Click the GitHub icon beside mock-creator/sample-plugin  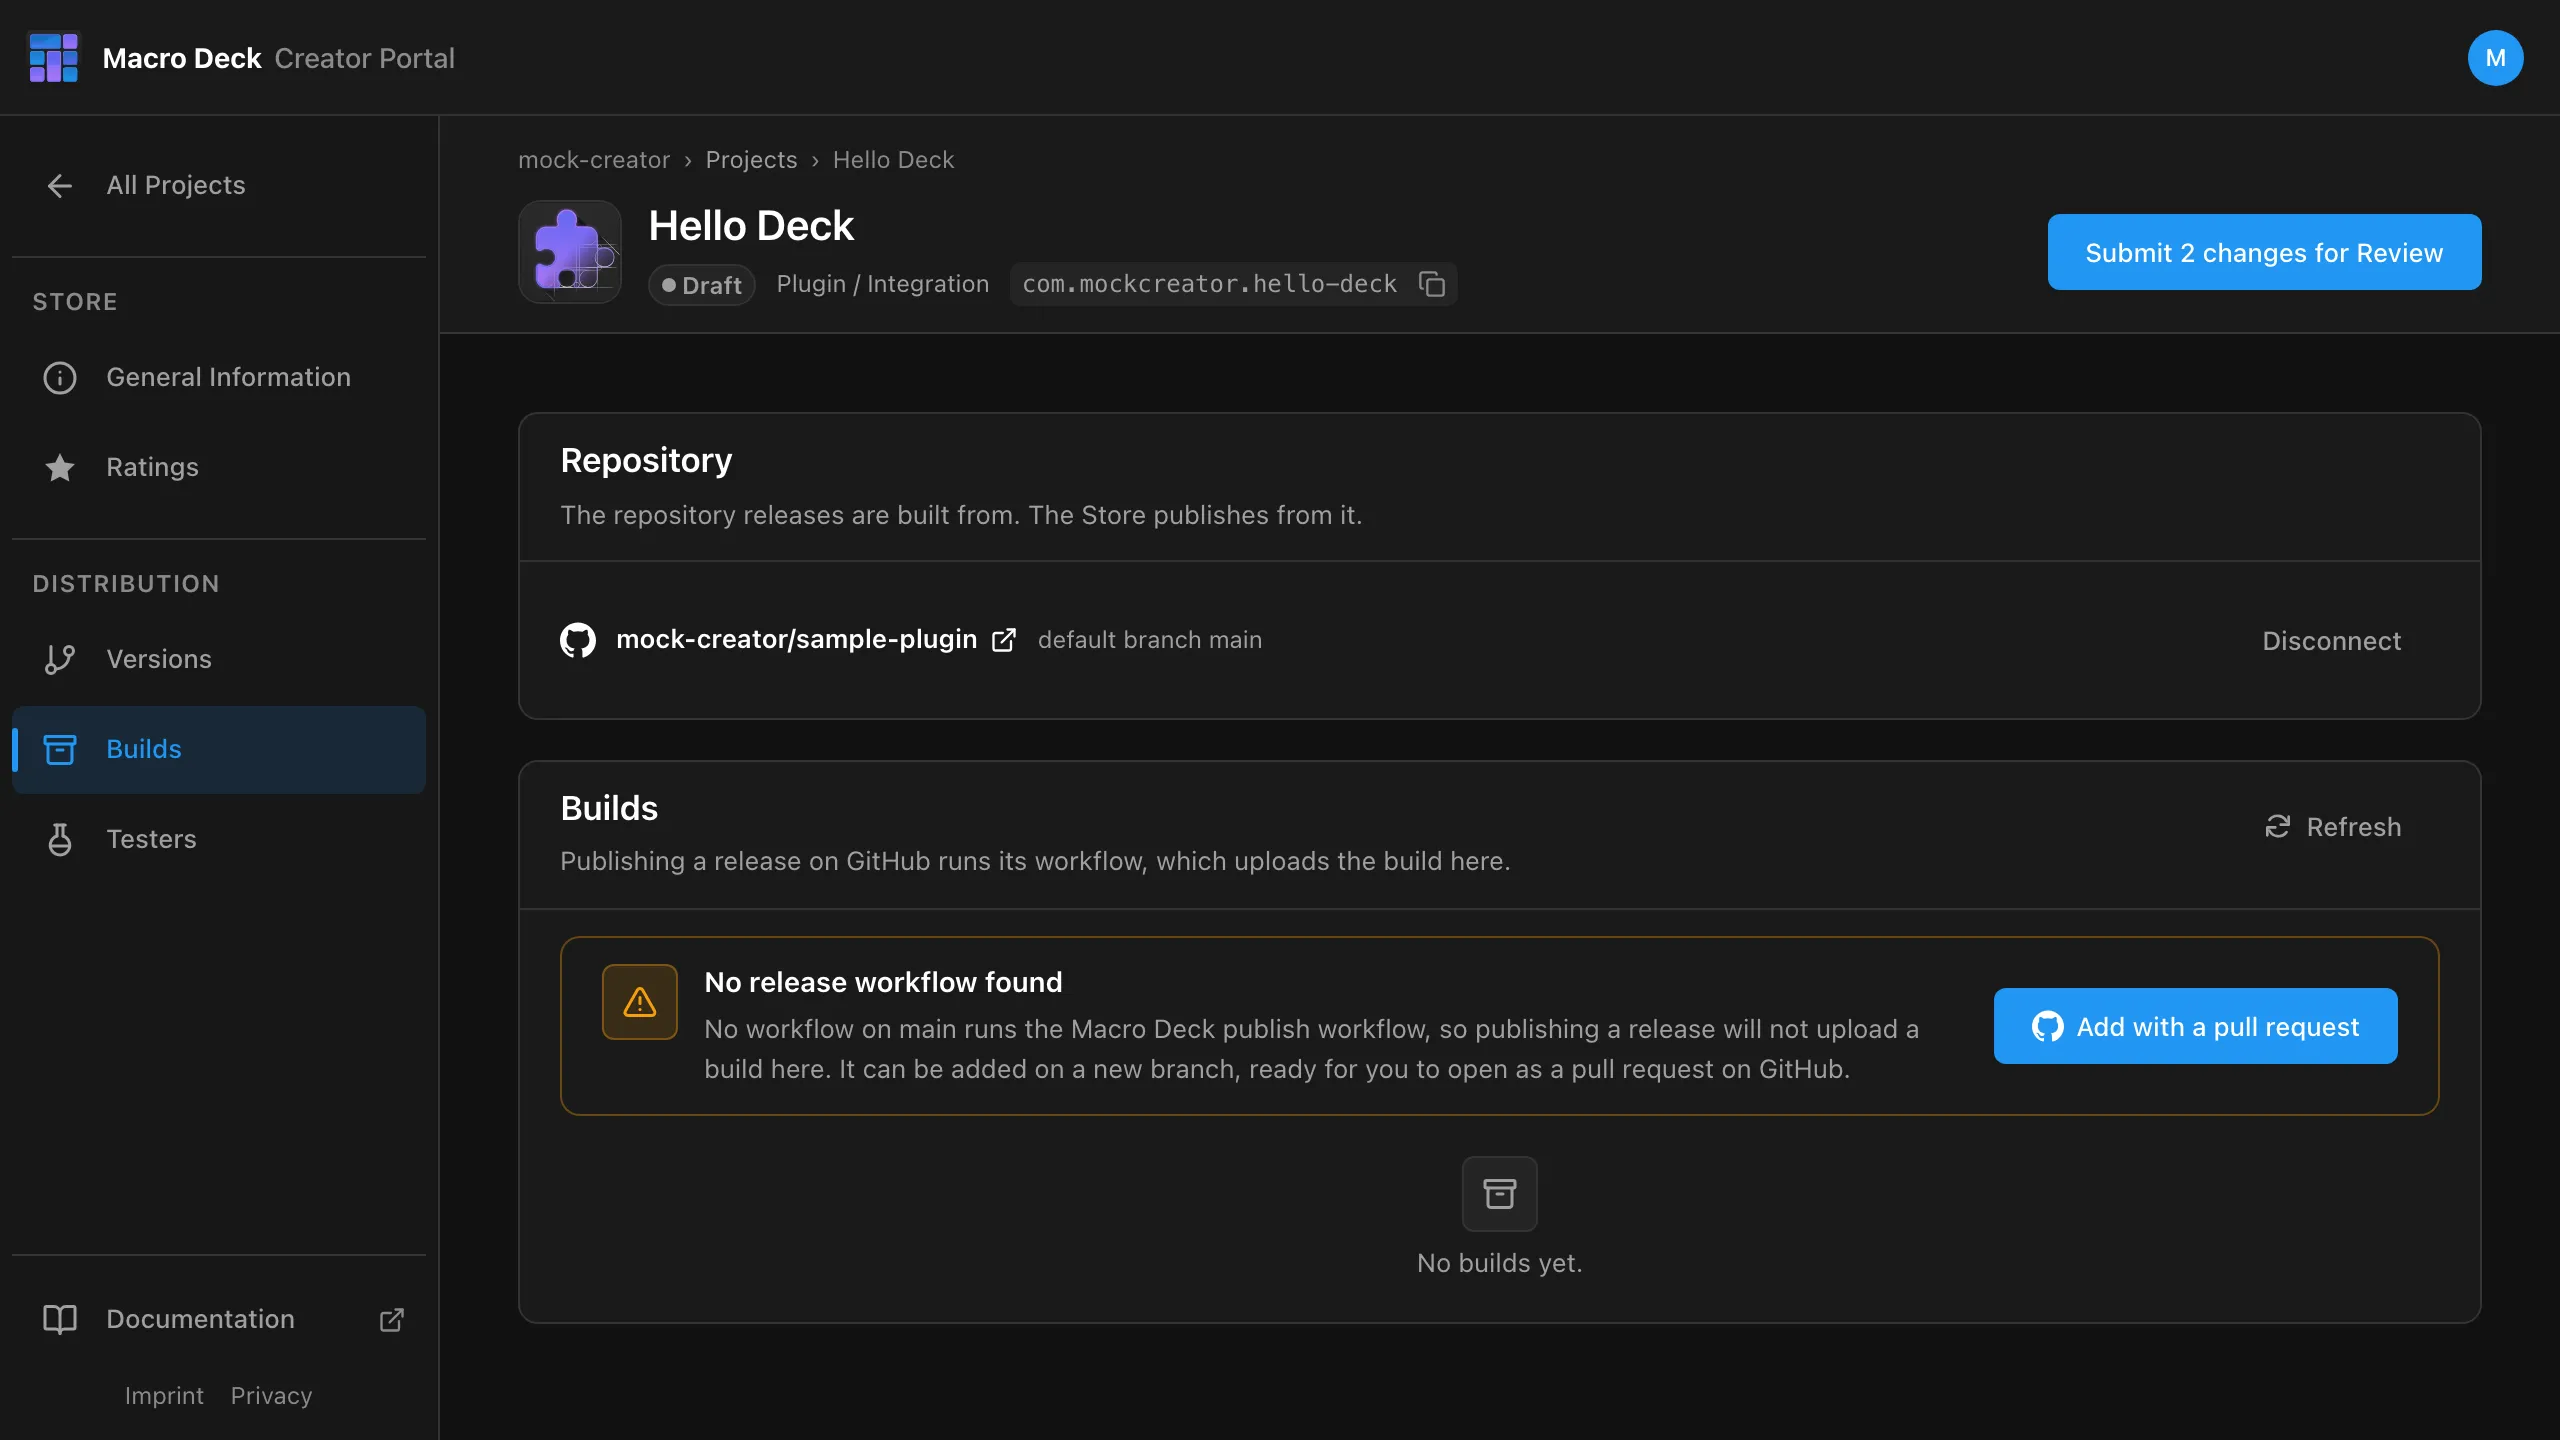[578, 640]
